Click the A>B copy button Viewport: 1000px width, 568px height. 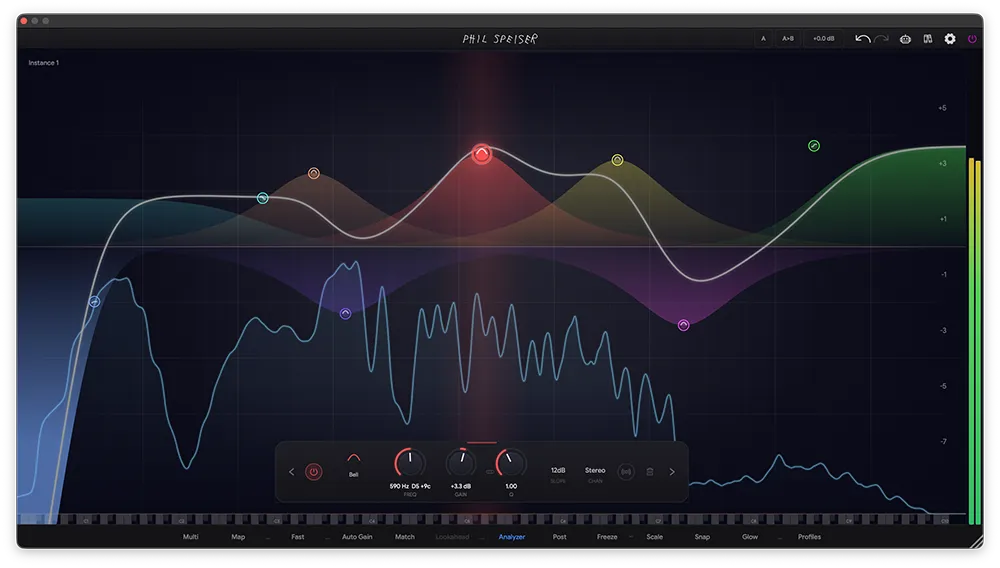788,39
